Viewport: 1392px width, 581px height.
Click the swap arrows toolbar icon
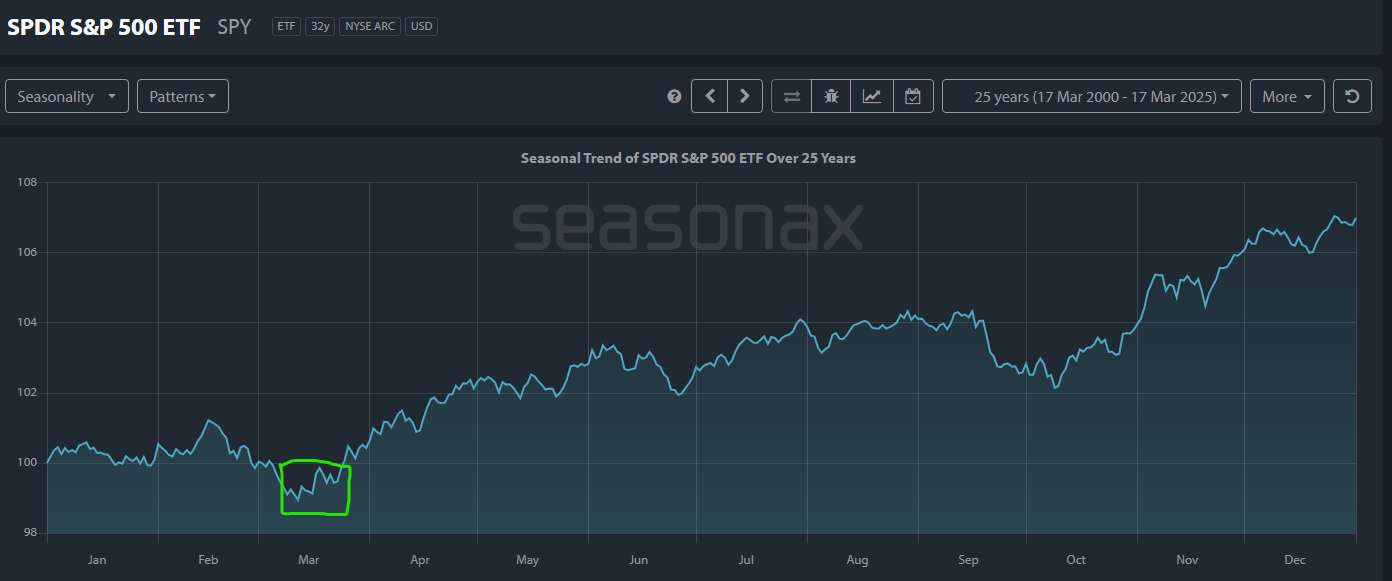pyautogui.click(x=791, y=96)
